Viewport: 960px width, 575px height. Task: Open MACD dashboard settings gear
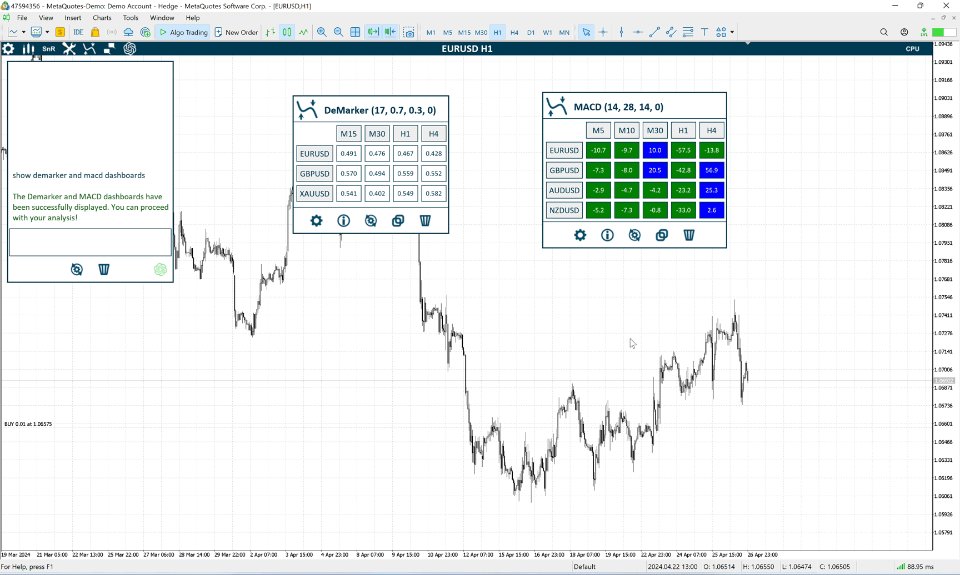pyautogui.click(x=580, y=235)
